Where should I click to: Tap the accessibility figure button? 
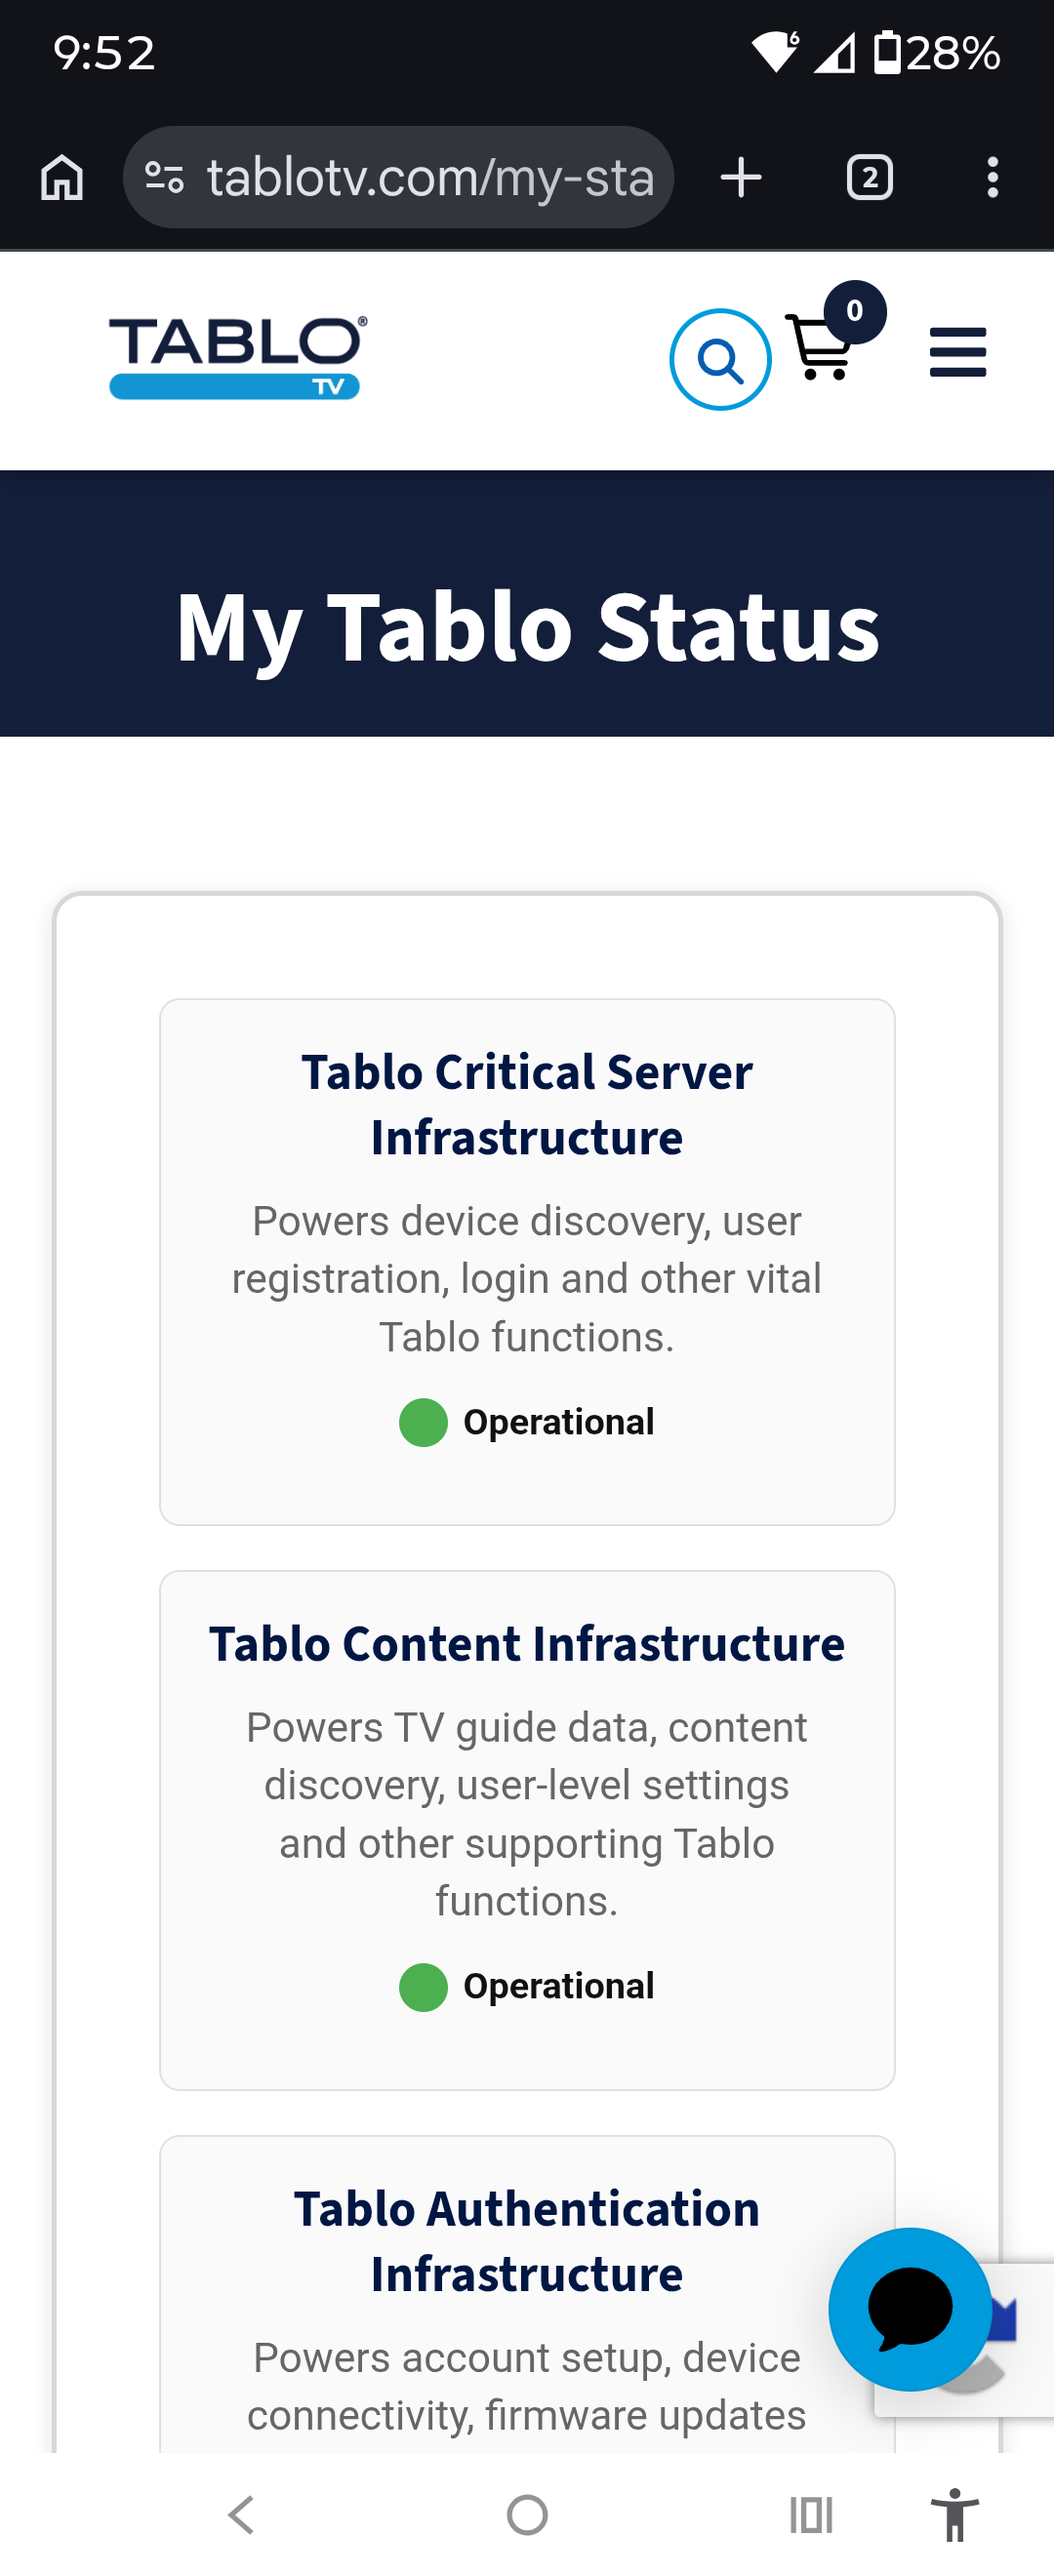pyautogui.click(x=955, y=2514)
